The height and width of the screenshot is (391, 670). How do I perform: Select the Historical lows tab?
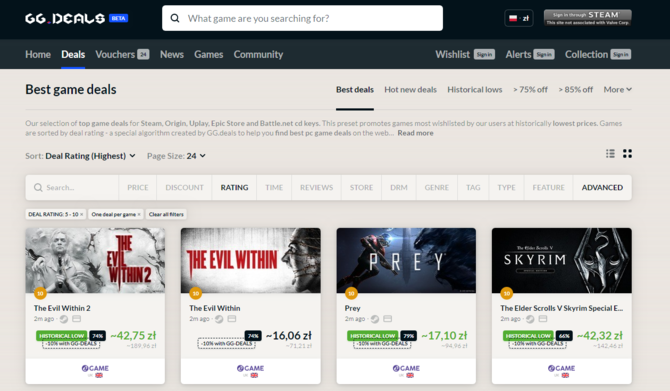475,90
